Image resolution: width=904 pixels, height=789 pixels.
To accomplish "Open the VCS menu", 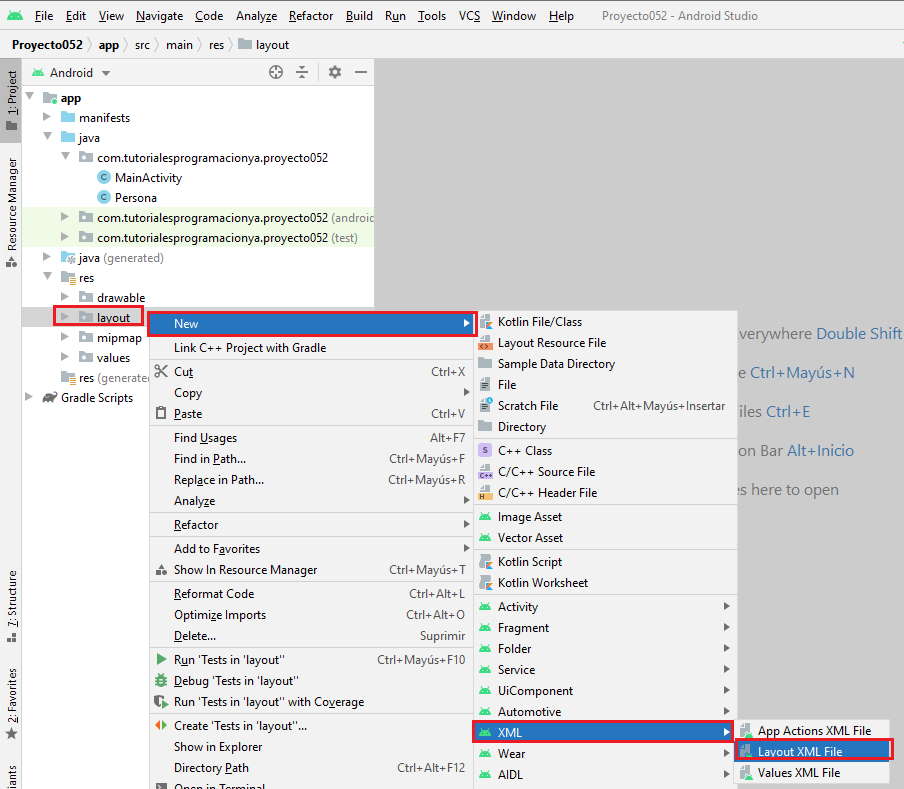I will [x=469, y=16].
